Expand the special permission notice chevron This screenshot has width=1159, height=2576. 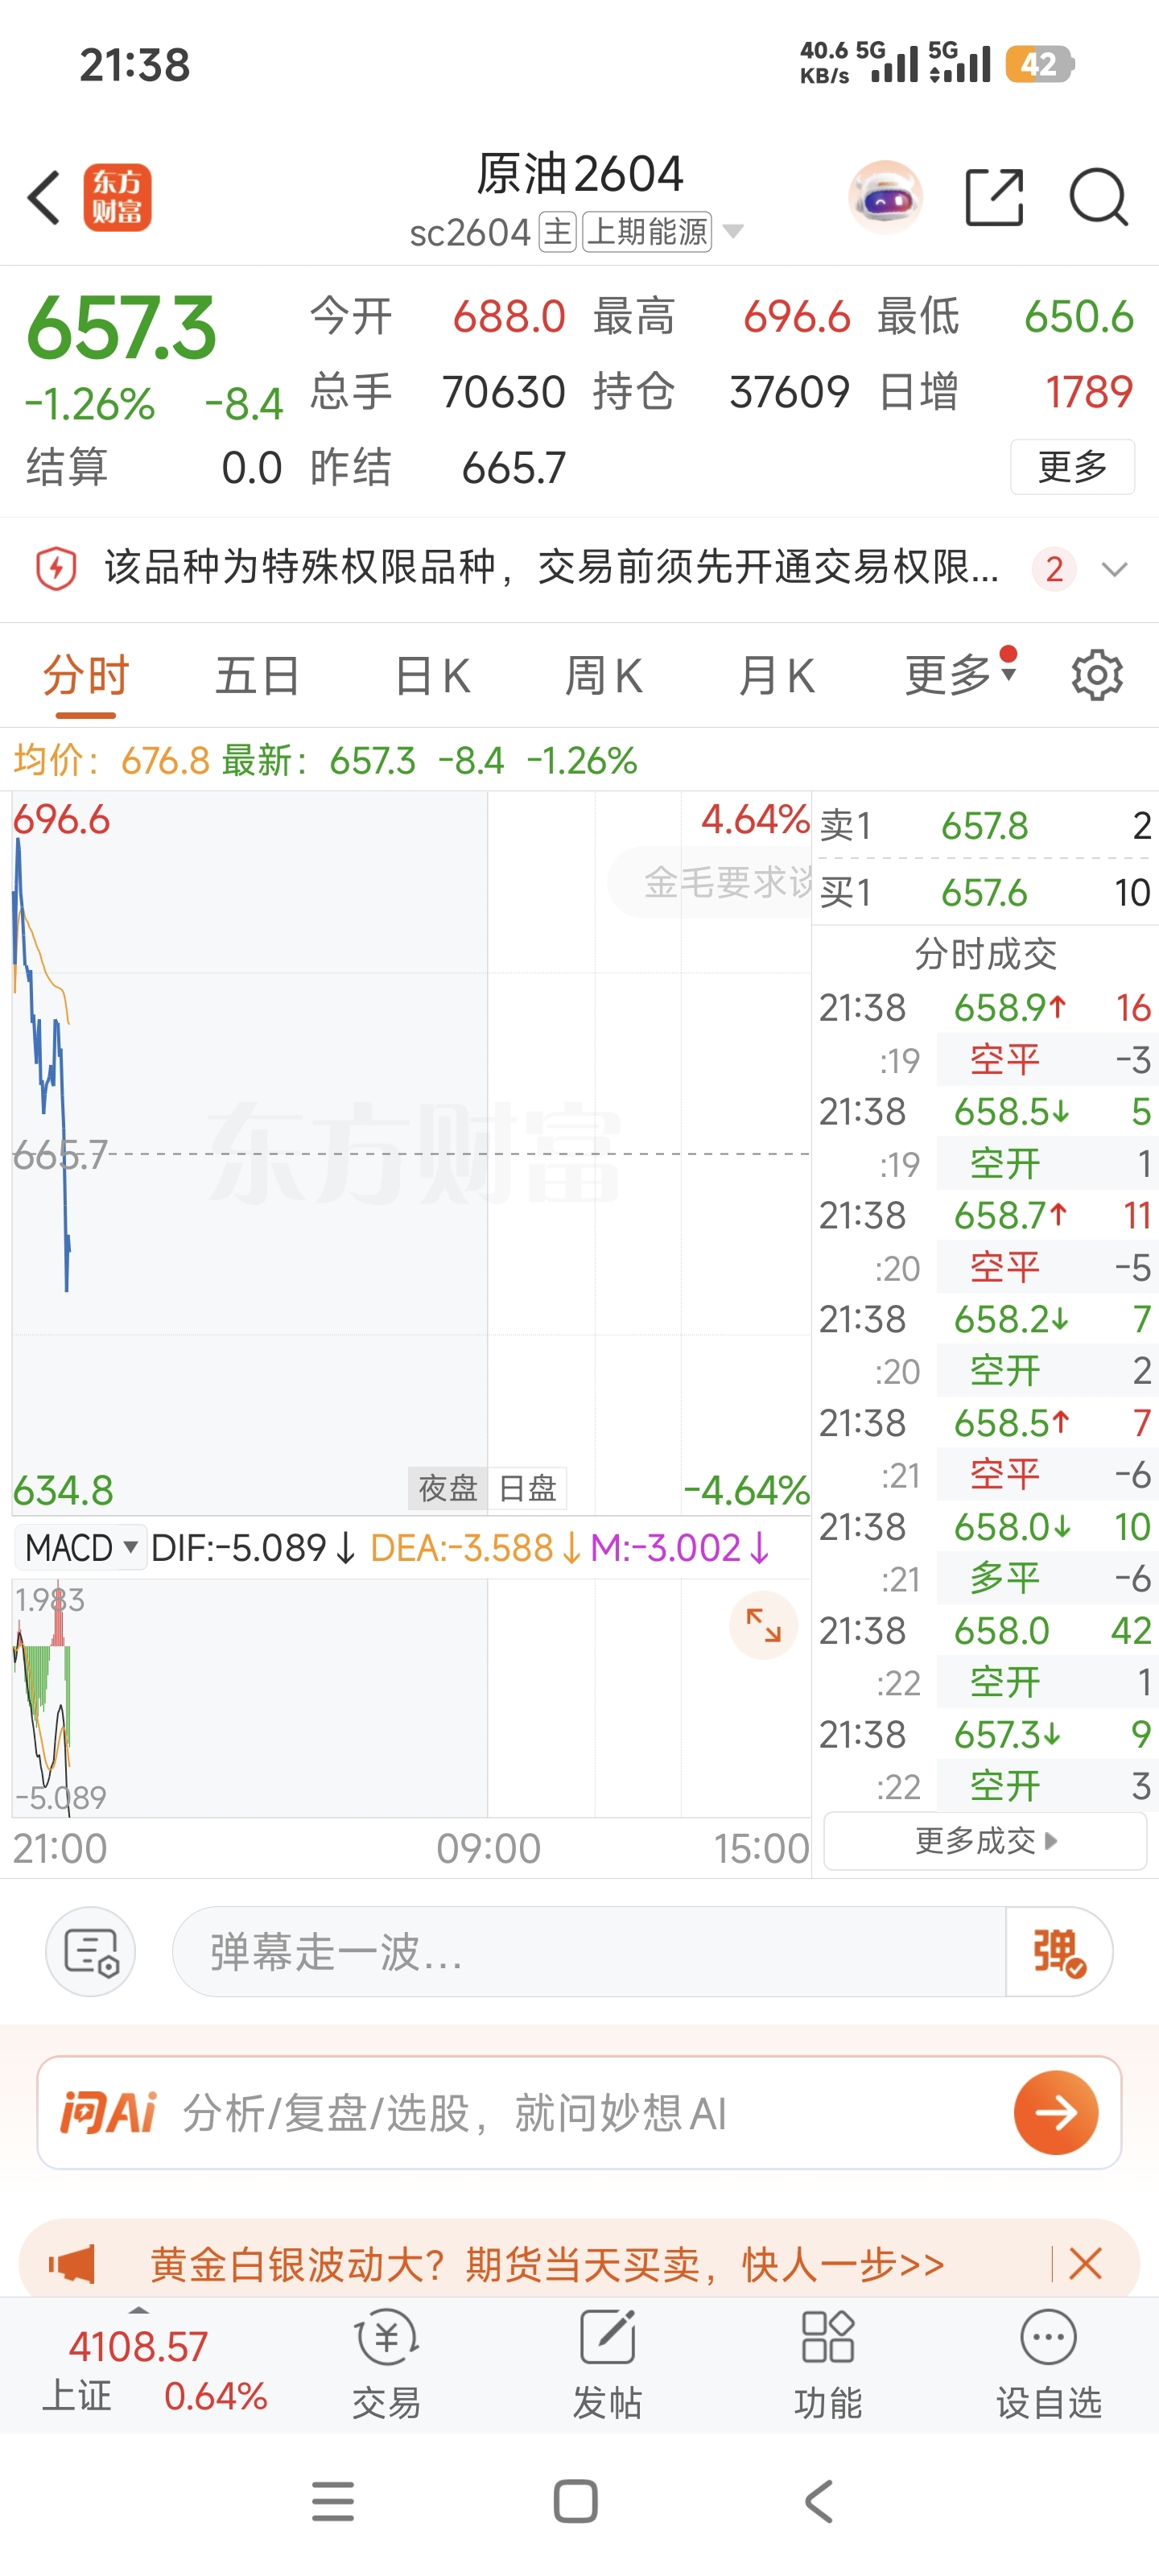tap(1114, 569)
